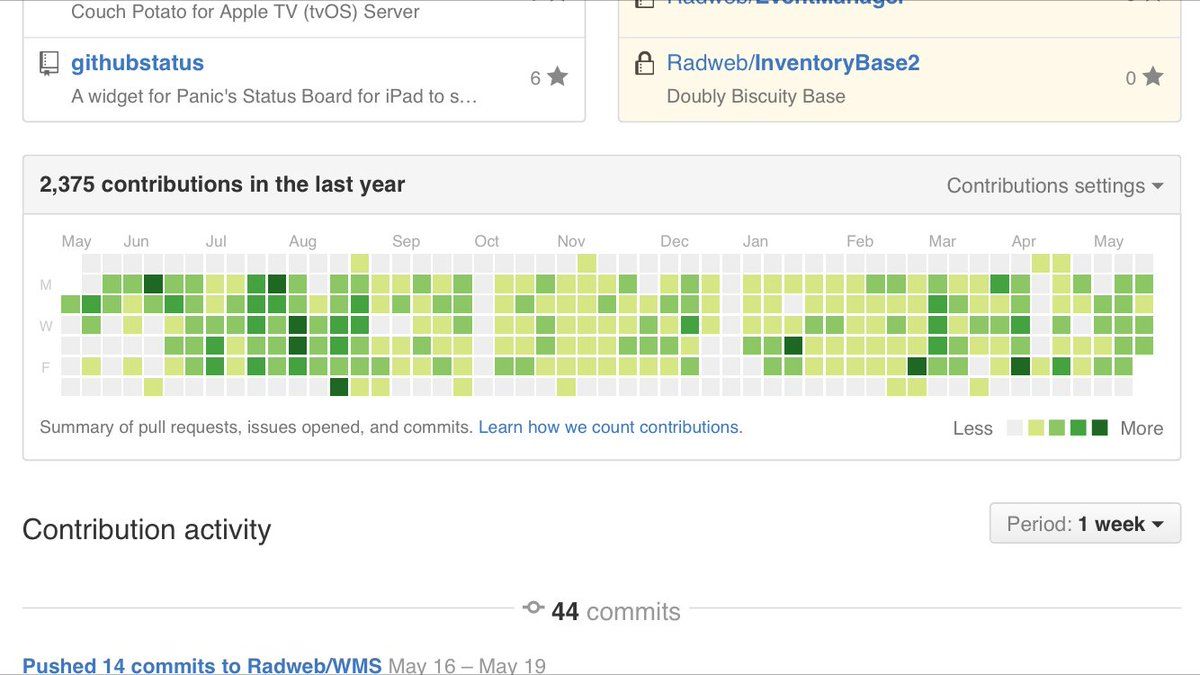Viewport: 1200px width, 675px height.
Task: Expand the Period: 1 week dropdown
Action: click(x=1085, y=524)
